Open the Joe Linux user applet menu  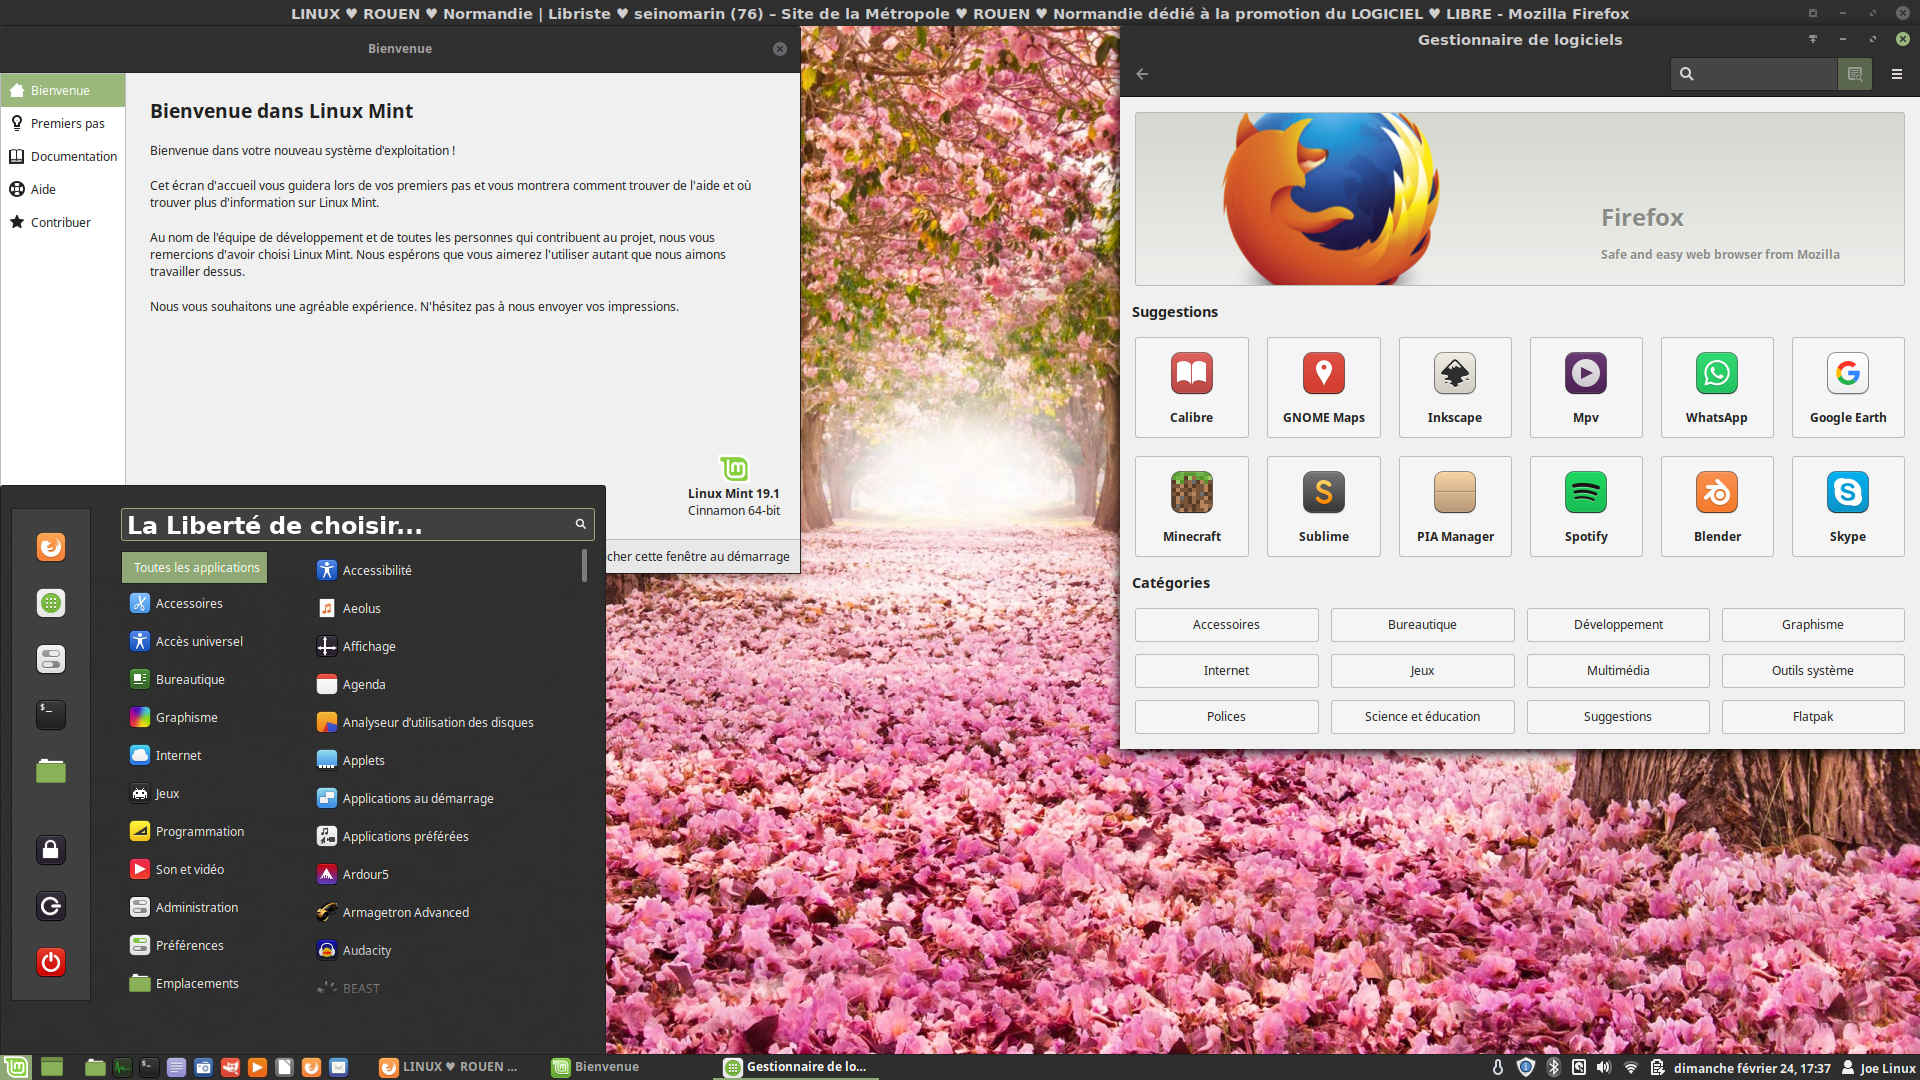pyautogui.click(x=1878, y=1068)
